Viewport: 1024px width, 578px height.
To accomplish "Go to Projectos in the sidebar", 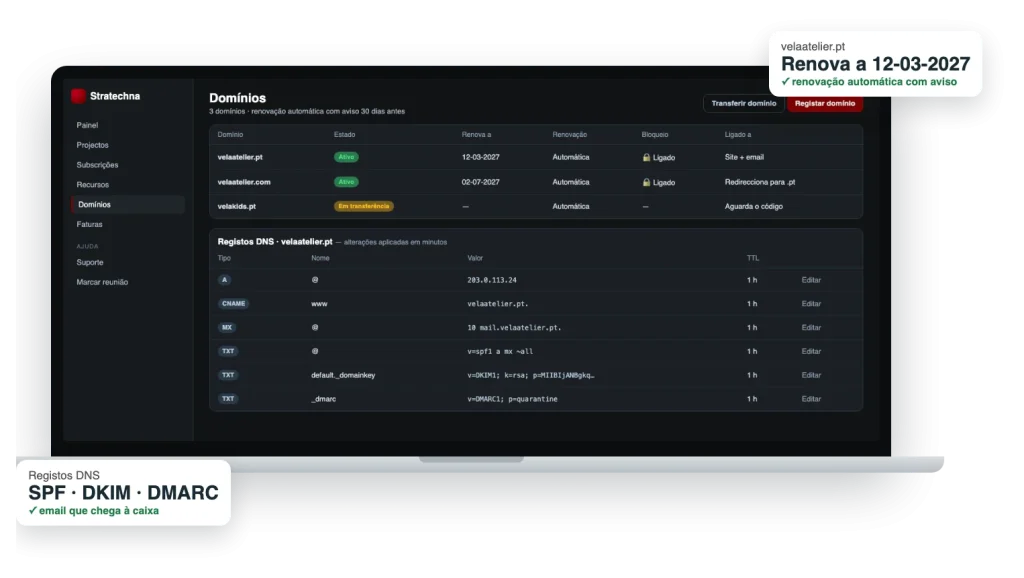I will 92,145.
